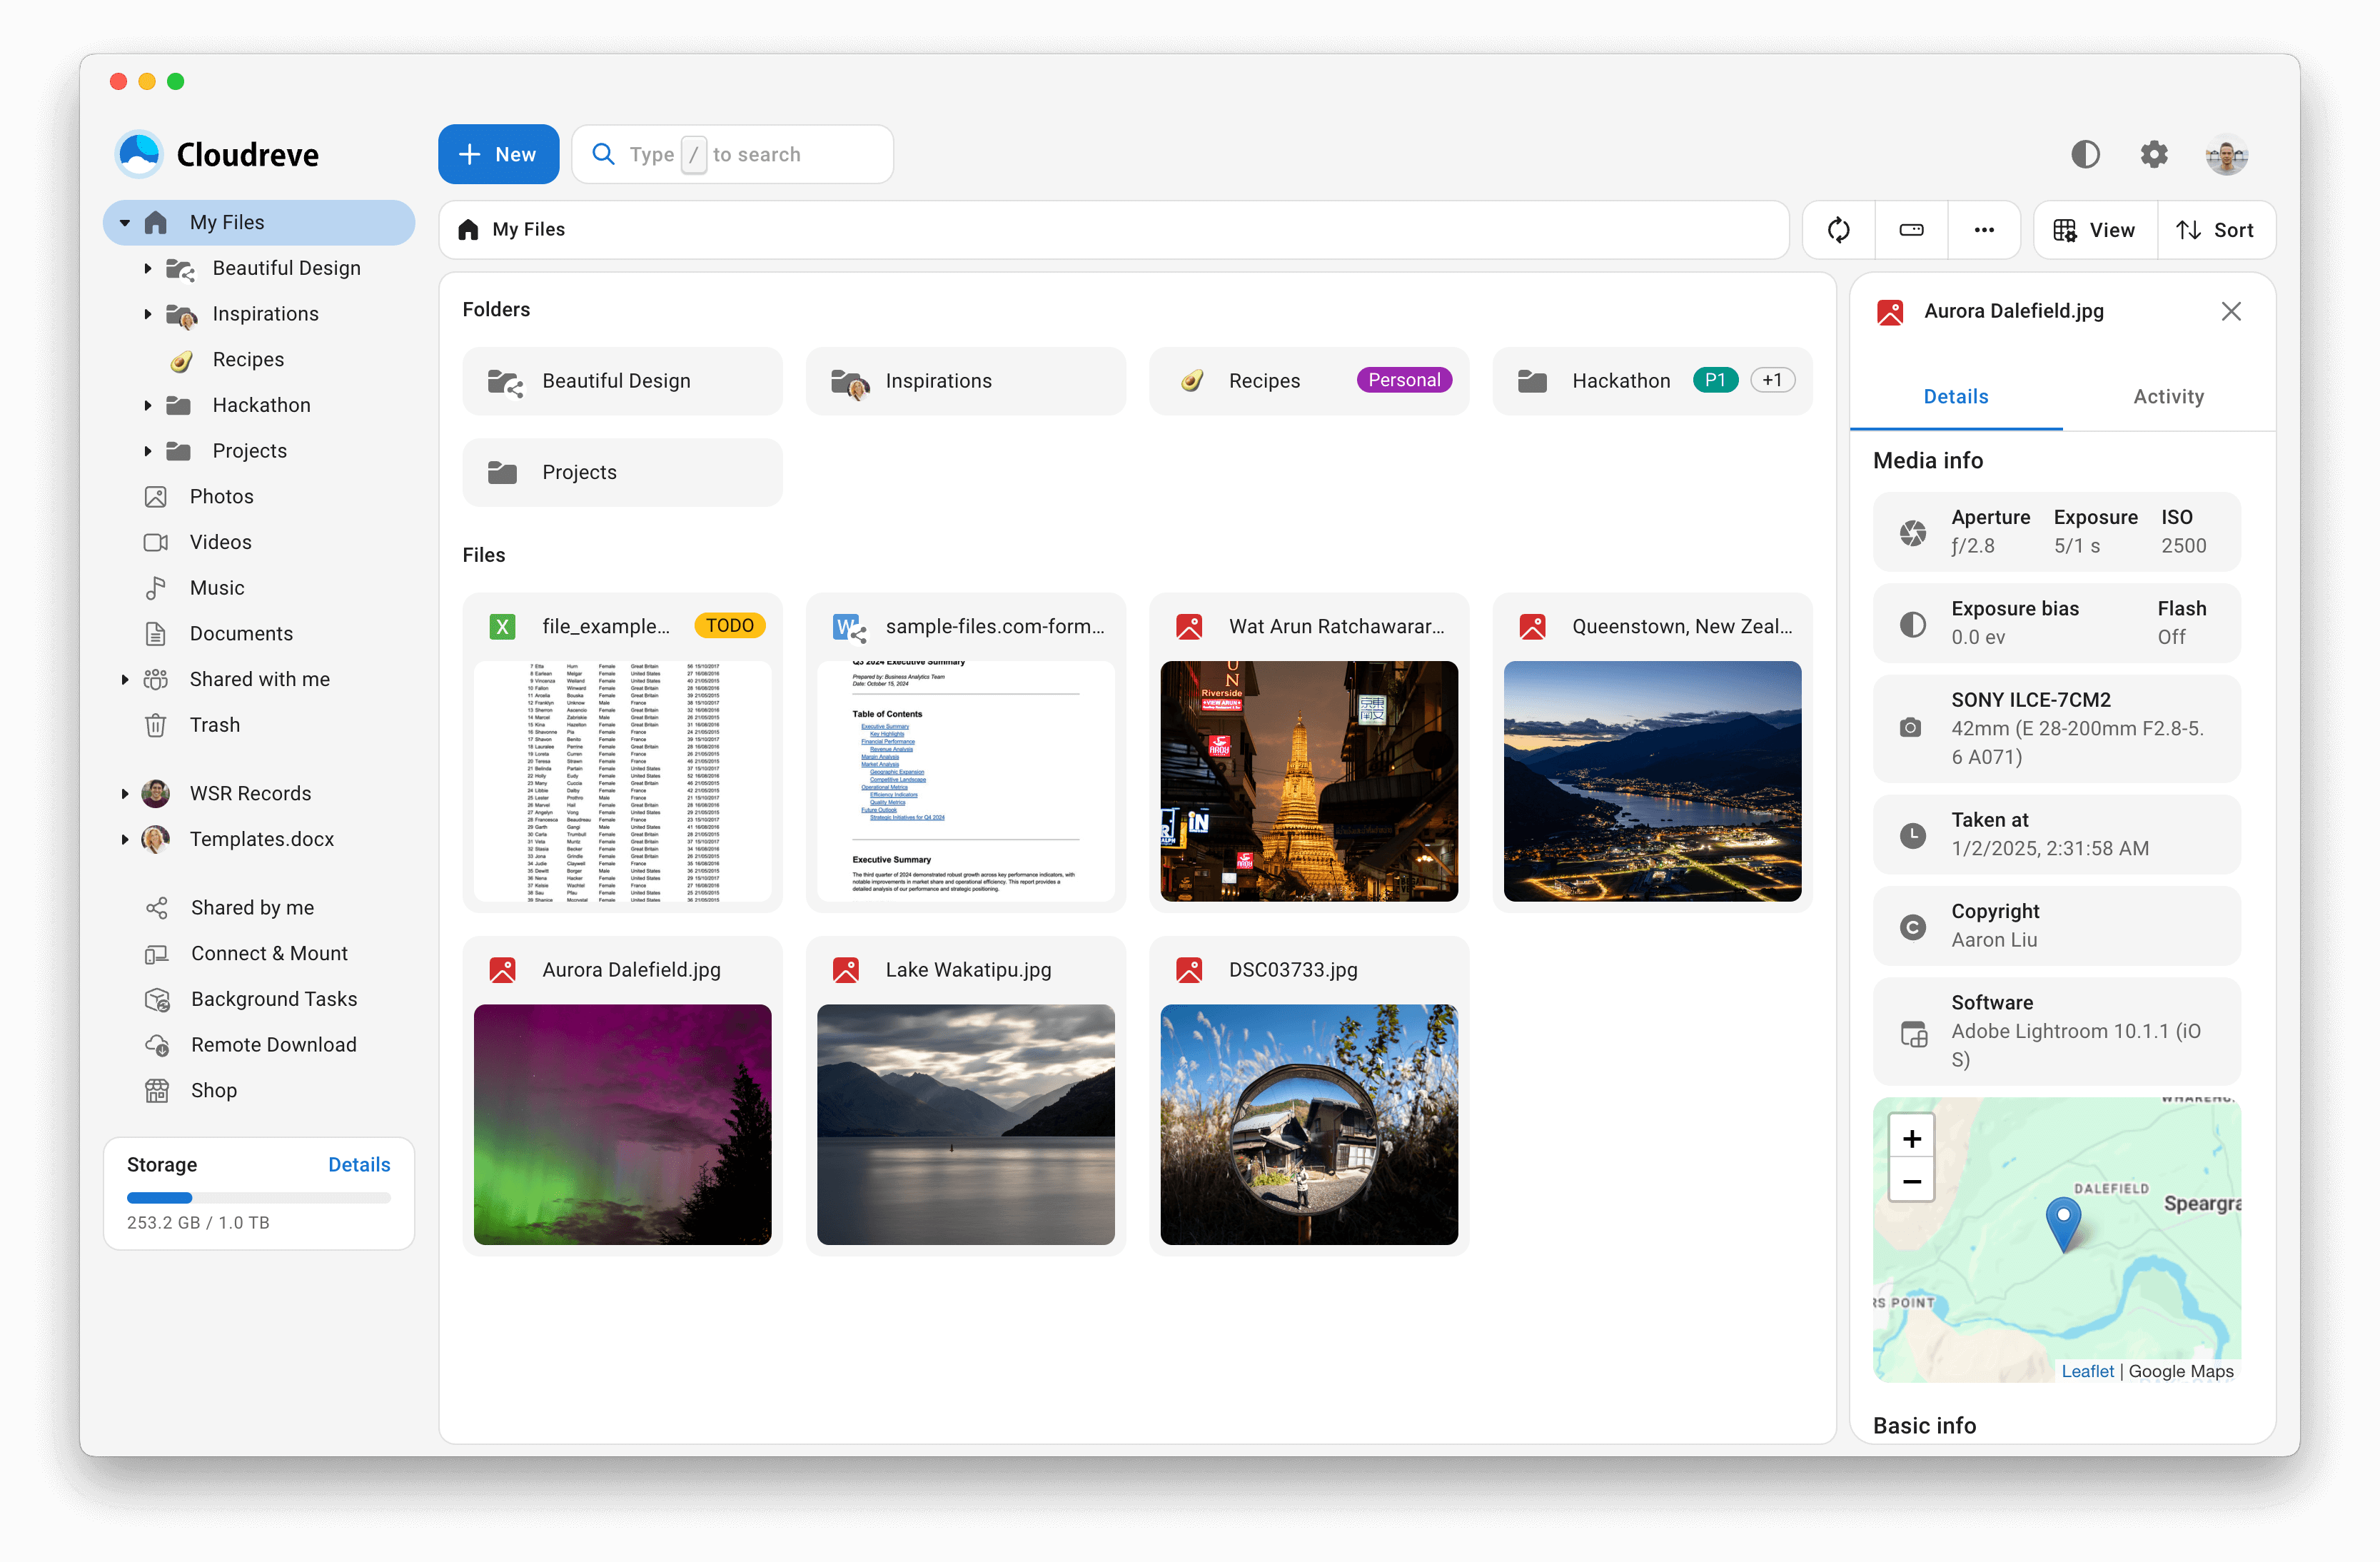The height and width of the screenshot is (1562, 2380).
Task: Close the Aurora Dalefield.jpg details panel
Action: tap(2231, 311)
